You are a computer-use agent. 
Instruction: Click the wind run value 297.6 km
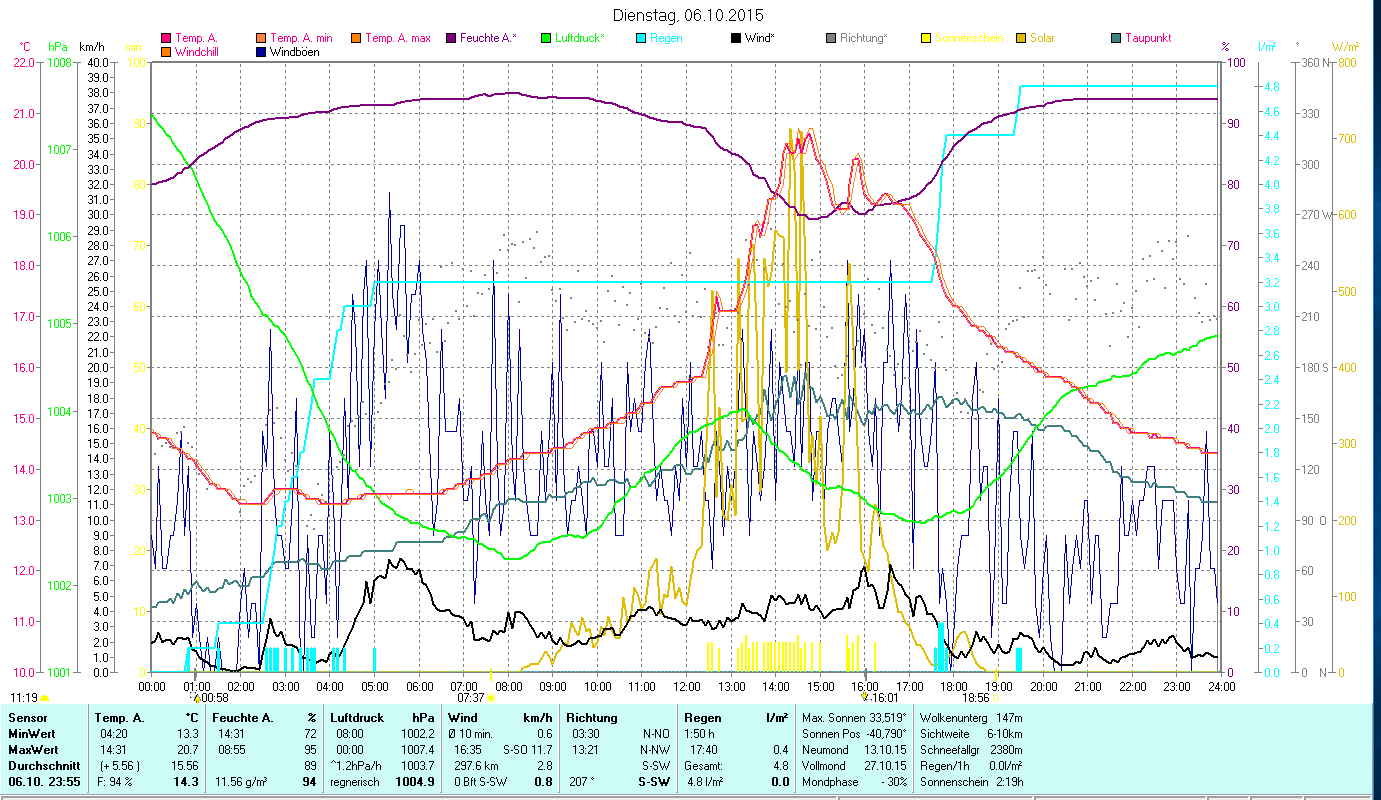476,766
